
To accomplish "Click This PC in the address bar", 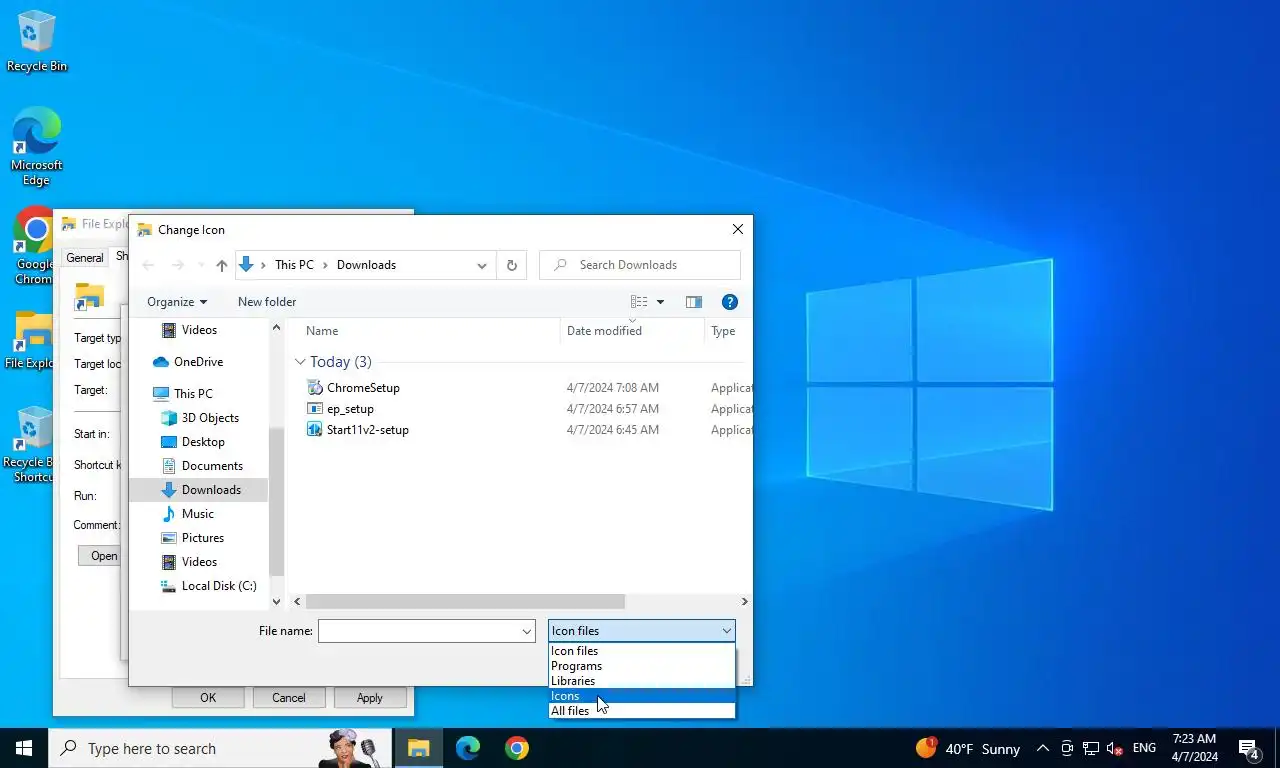I will point(294,265).
